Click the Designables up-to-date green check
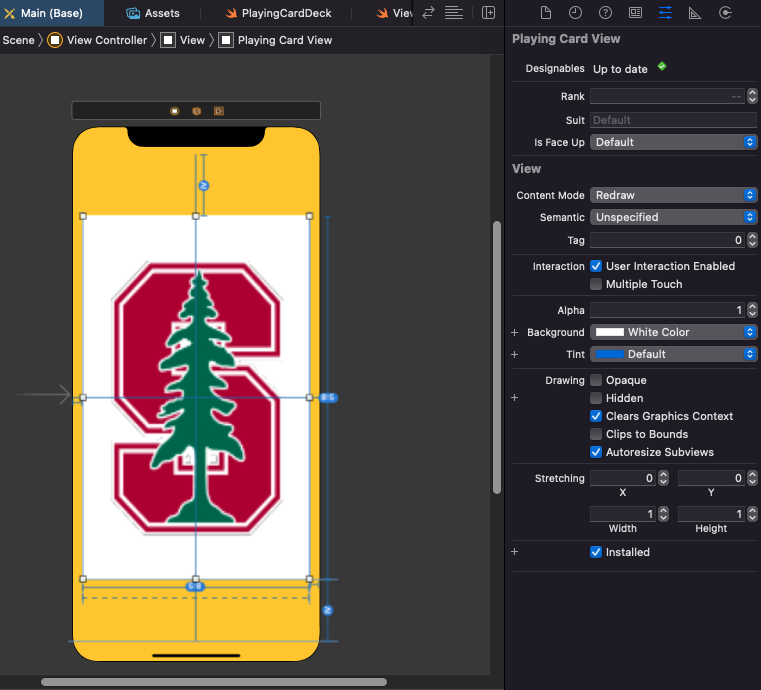This screenshot has width=761, height=690. (x=662, y=66)
